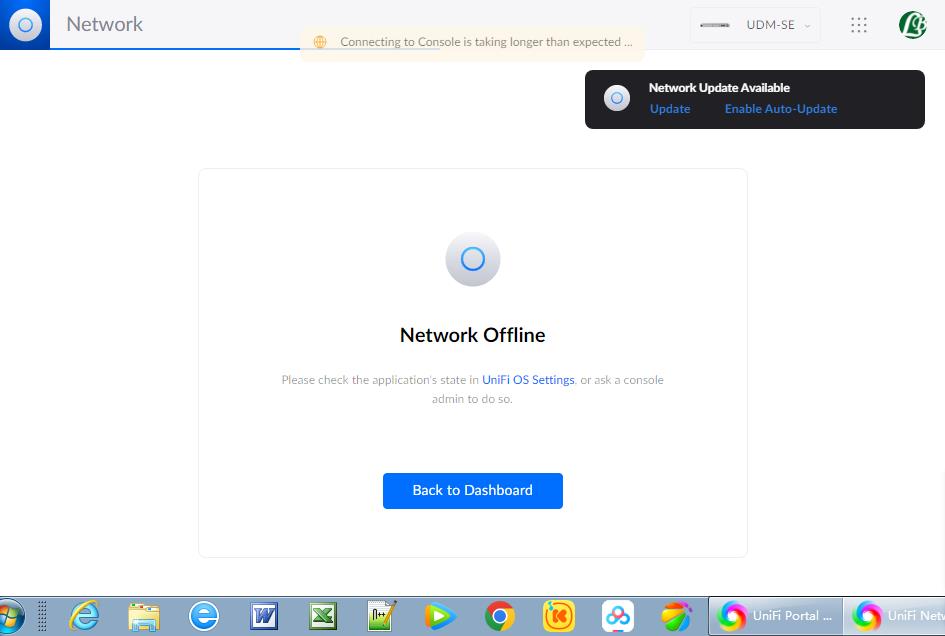Open the notepad editor with pencil icon
Viewport: 945px width, 636px height.
(x=382, y=617)
